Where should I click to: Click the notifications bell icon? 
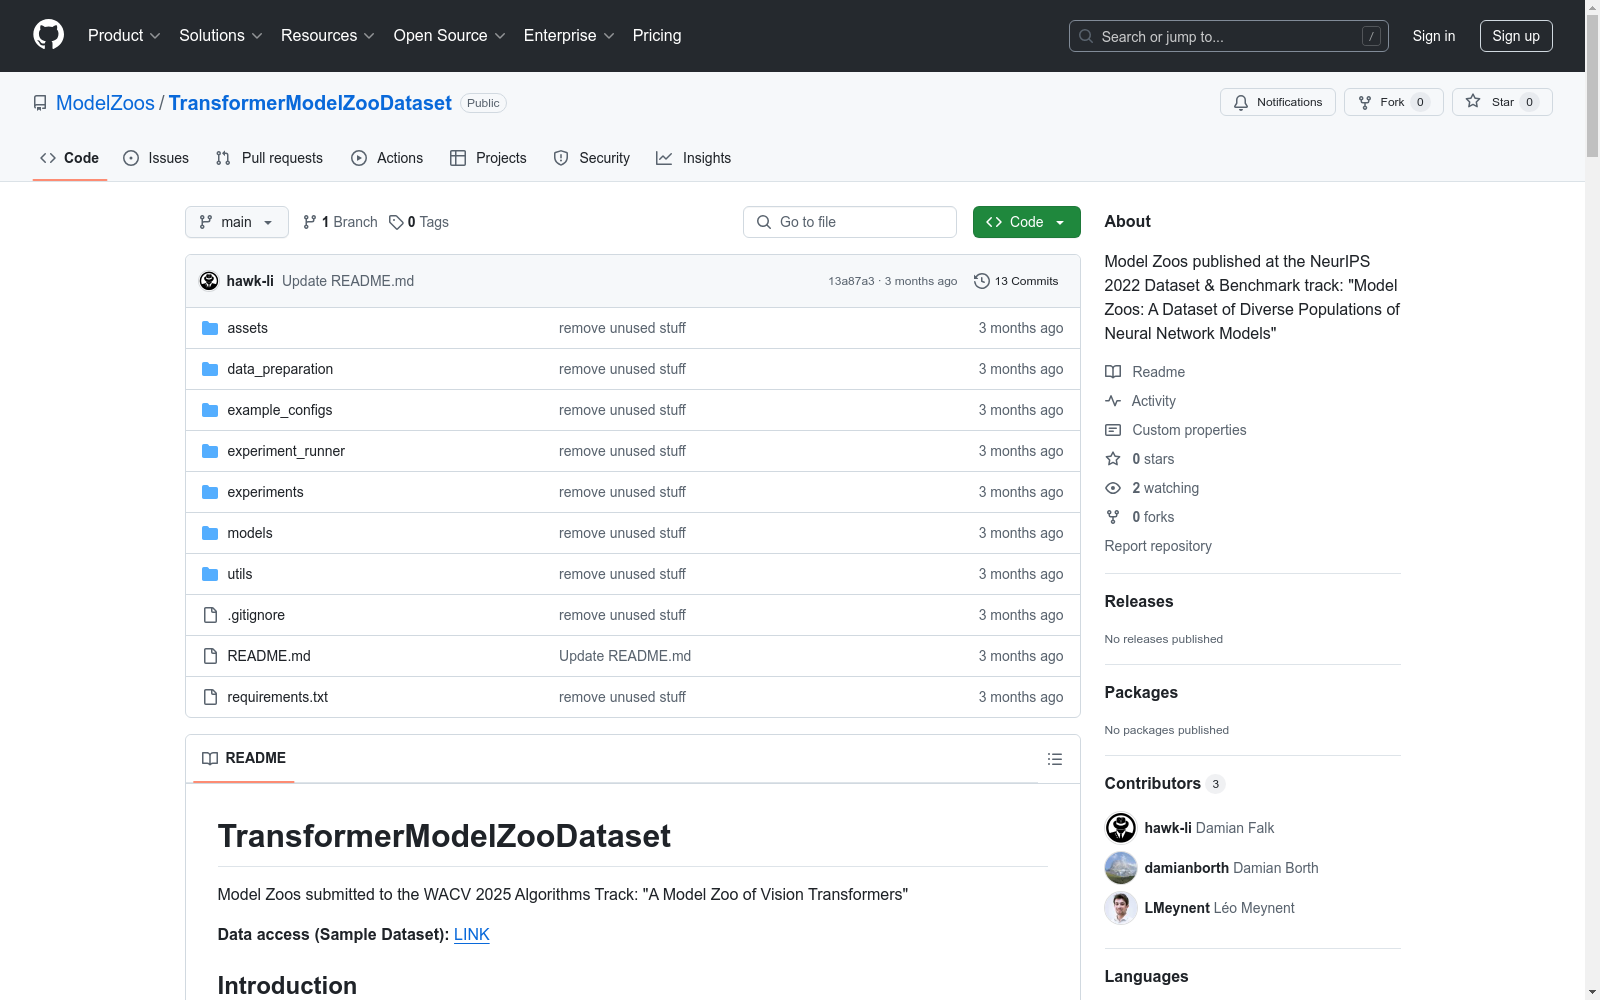[x=1241, y=102]
